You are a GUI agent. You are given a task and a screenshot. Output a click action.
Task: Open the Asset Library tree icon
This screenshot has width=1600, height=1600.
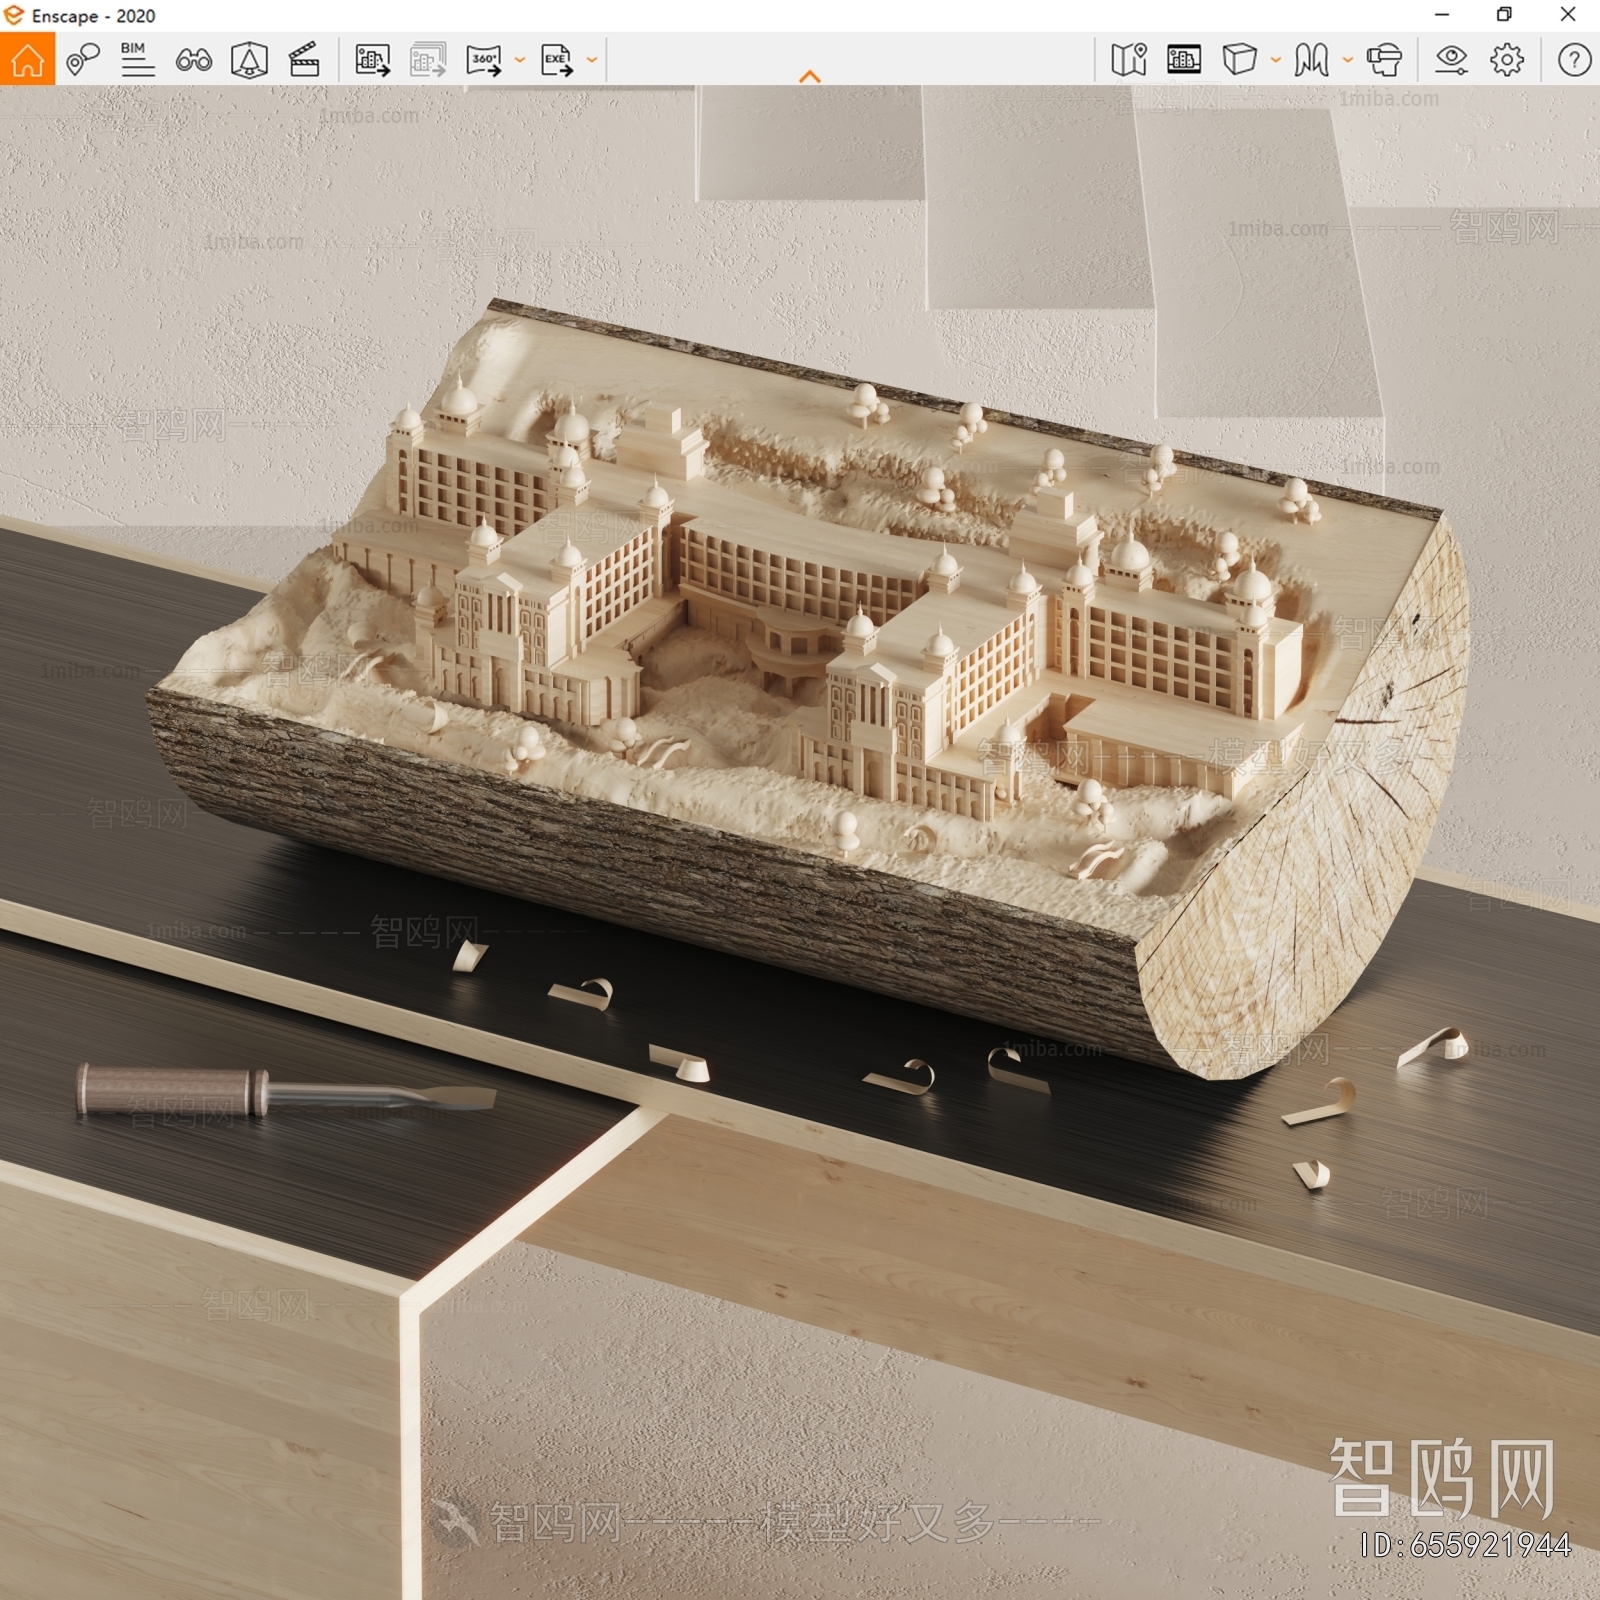point(249,60)
